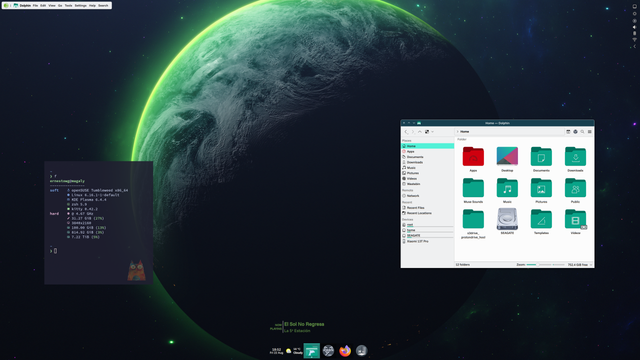
Task: Select the Documents folder icon
Action: point(541,157)
